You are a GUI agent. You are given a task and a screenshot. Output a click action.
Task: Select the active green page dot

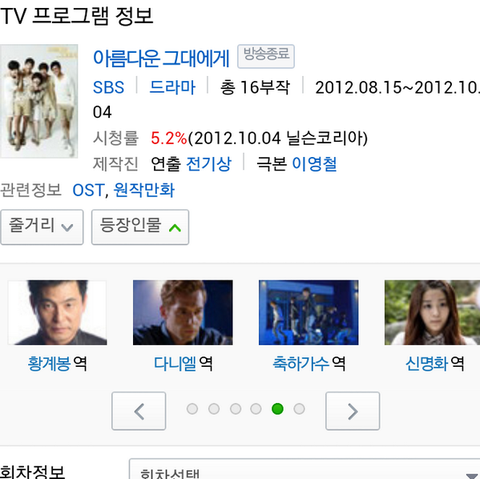[x=277, y=409]
